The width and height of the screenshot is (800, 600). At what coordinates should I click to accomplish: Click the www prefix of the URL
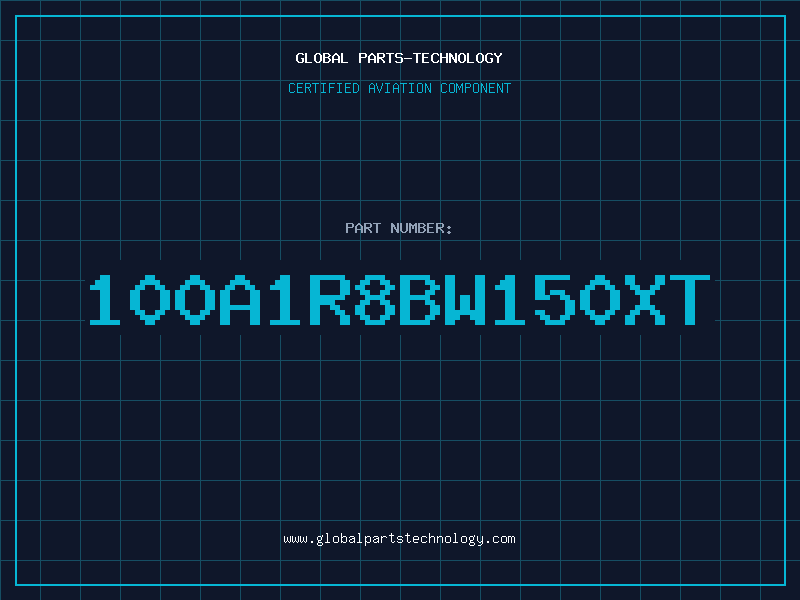295,540
